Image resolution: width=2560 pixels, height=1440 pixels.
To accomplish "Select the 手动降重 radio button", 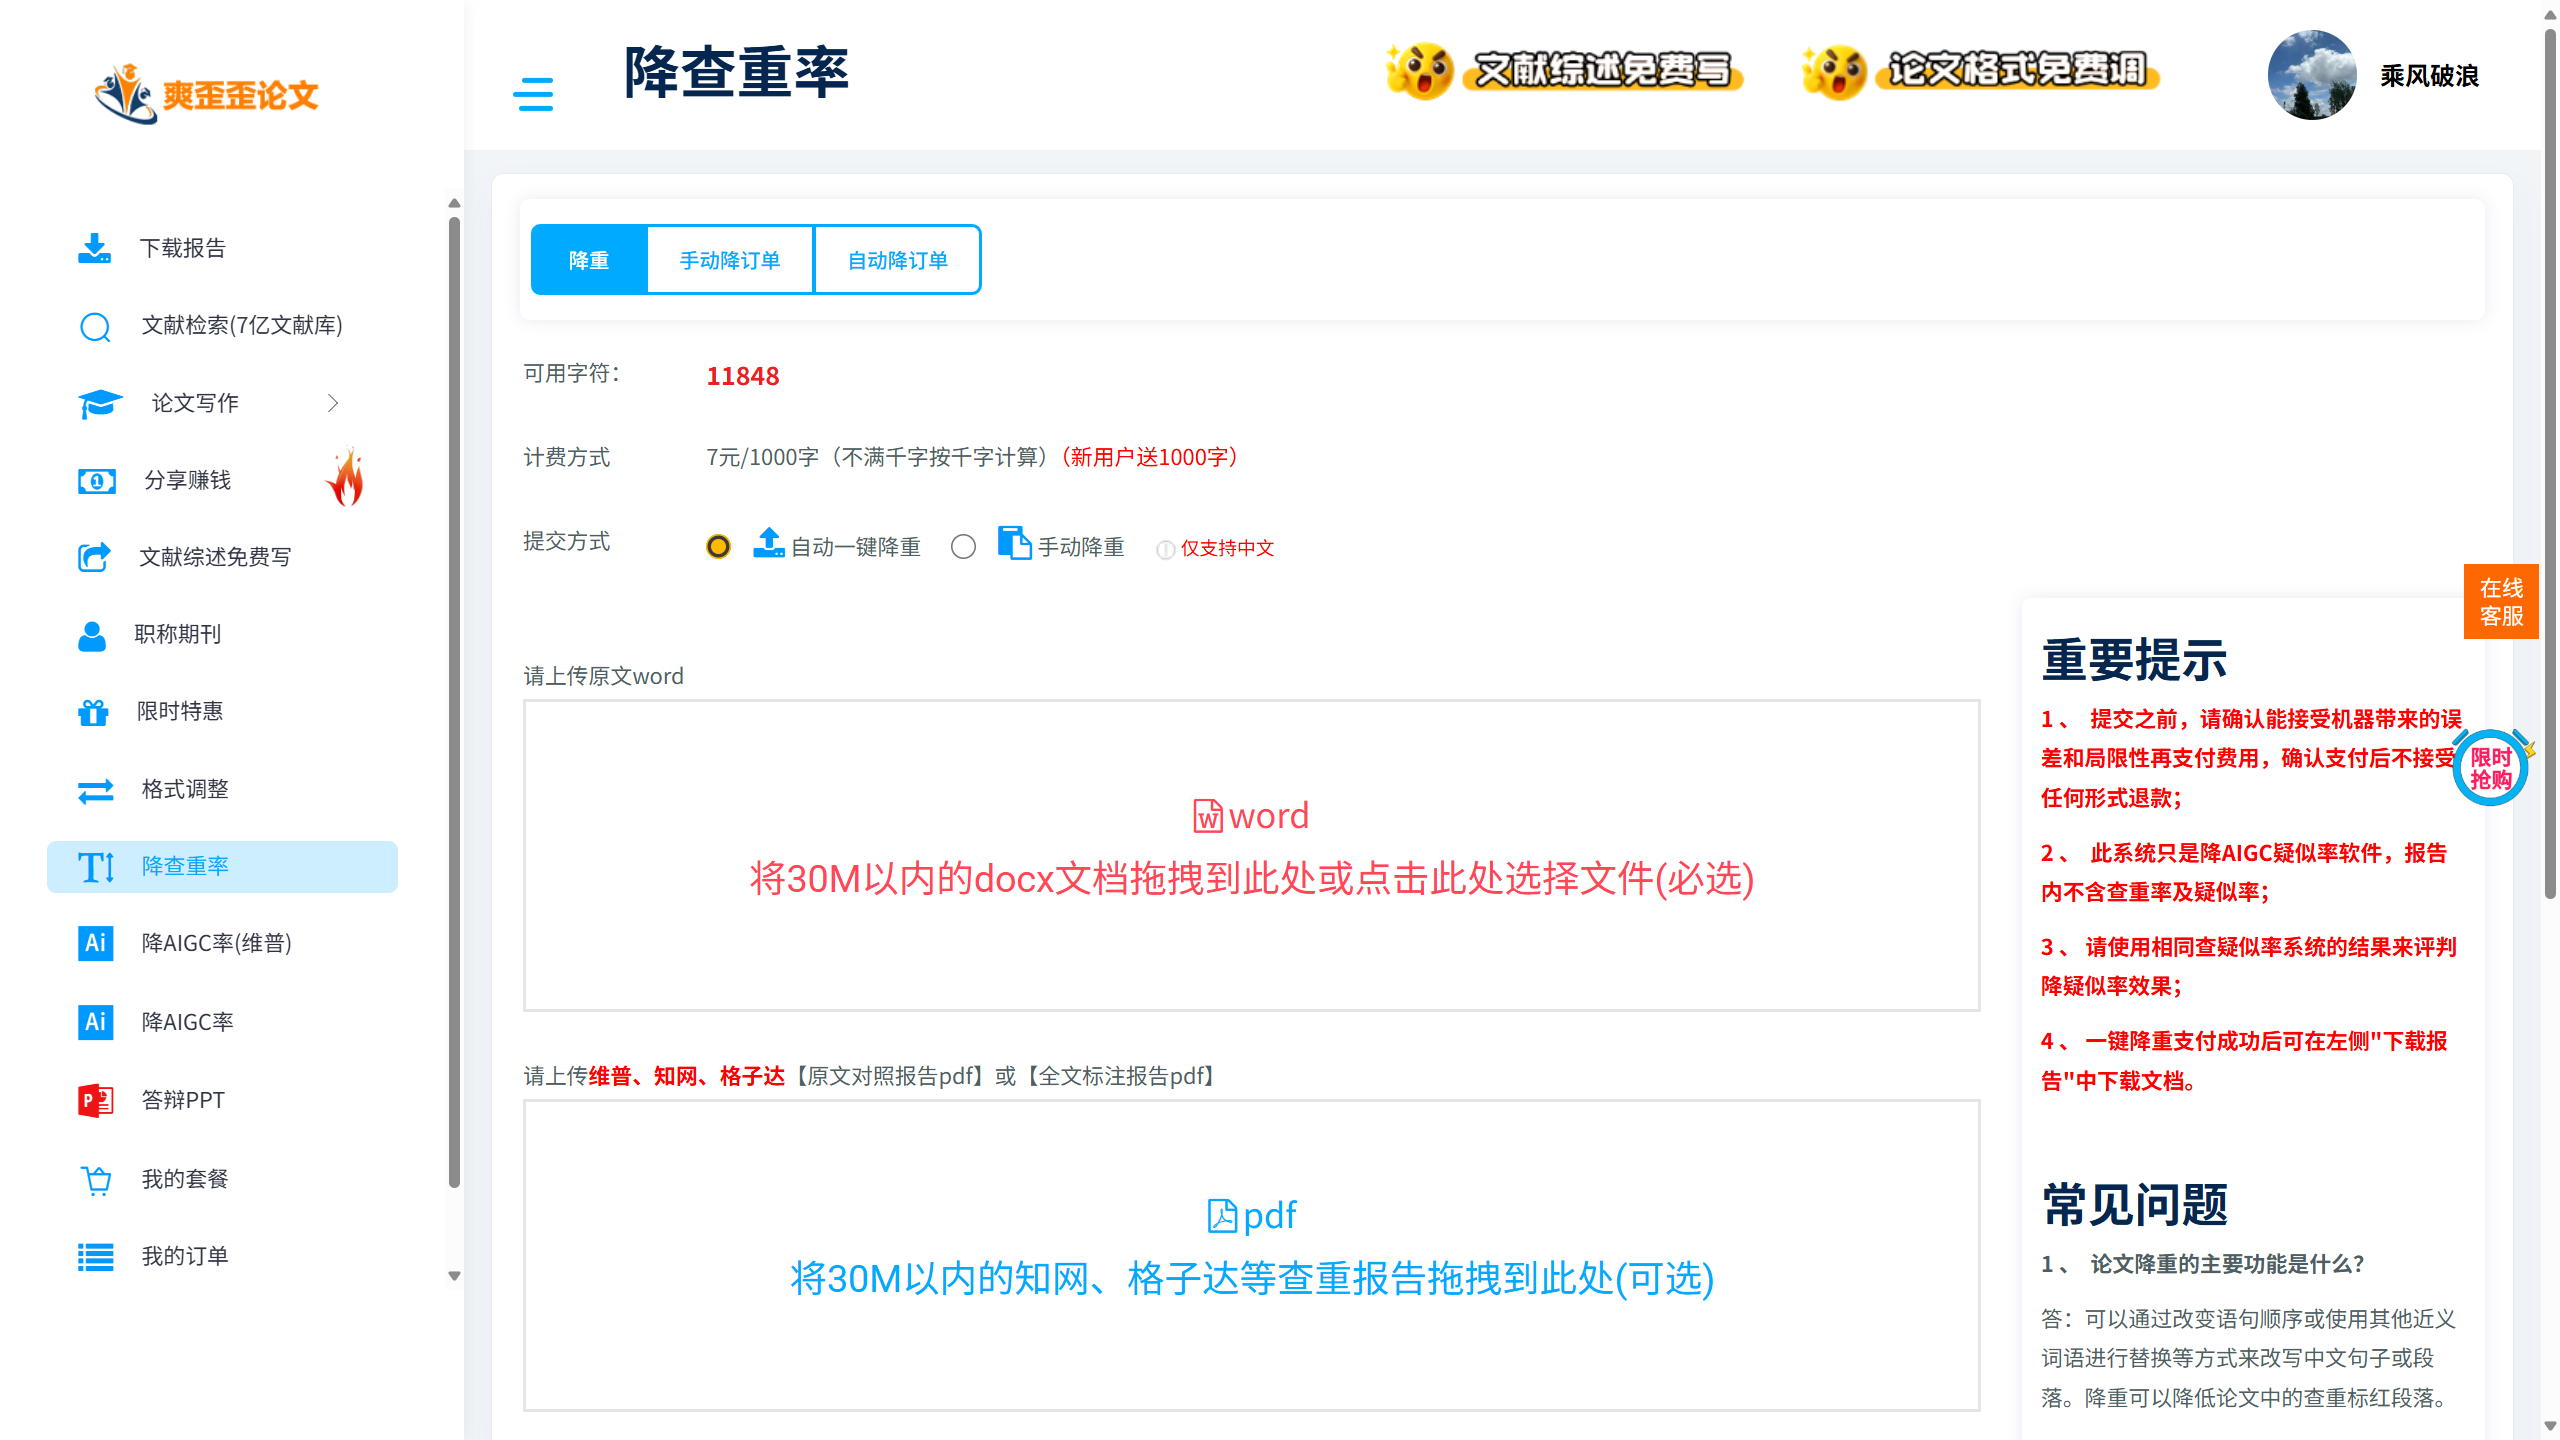I will [963, 547].
